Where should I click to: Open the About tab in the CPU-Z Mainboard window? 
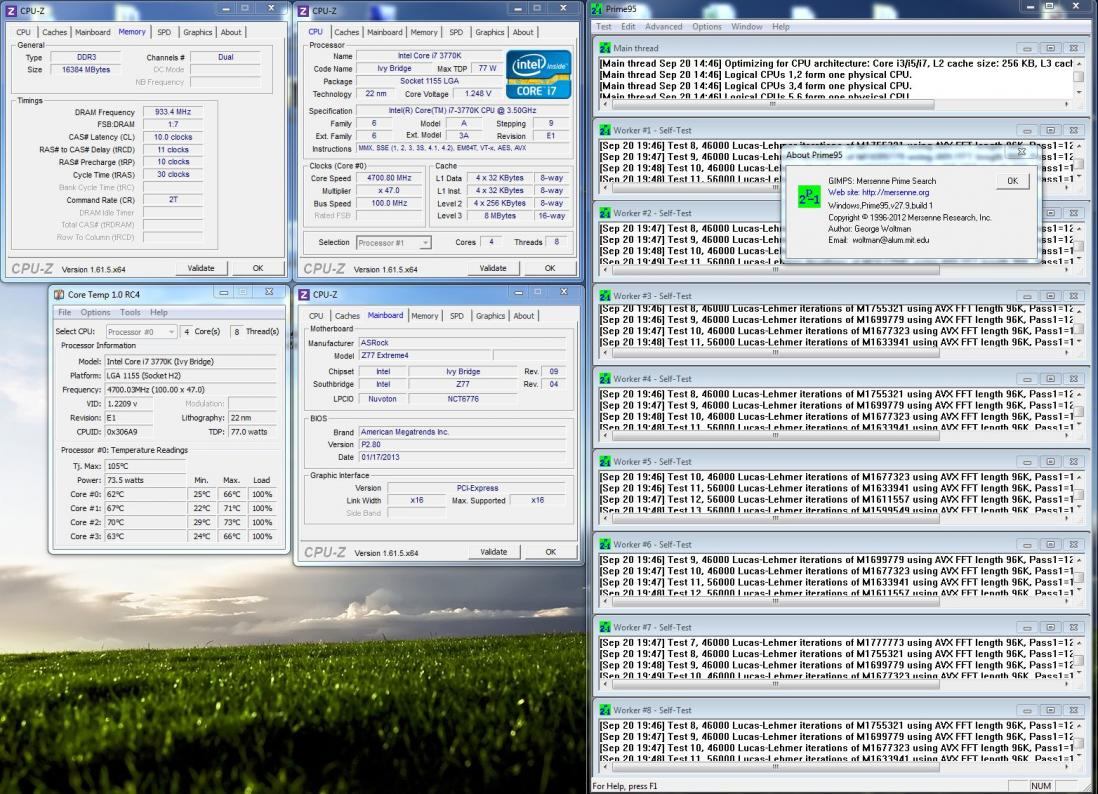point(524,316)
